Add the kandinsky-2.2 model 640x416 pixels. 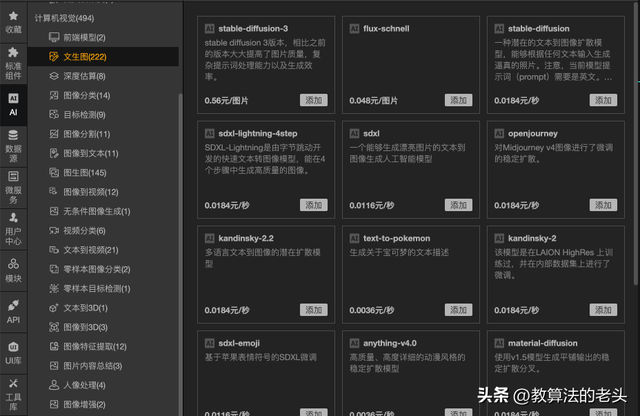click(x=313, y=310)
